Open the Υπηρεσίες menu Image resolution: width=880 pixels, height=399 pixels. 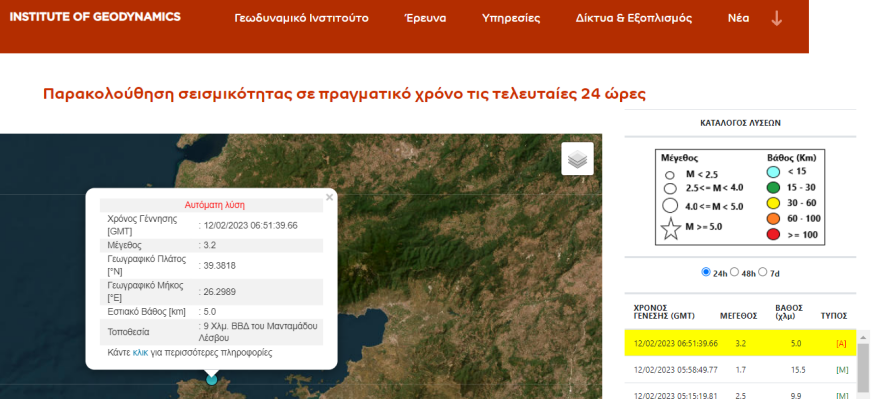(x=511, y=18)
